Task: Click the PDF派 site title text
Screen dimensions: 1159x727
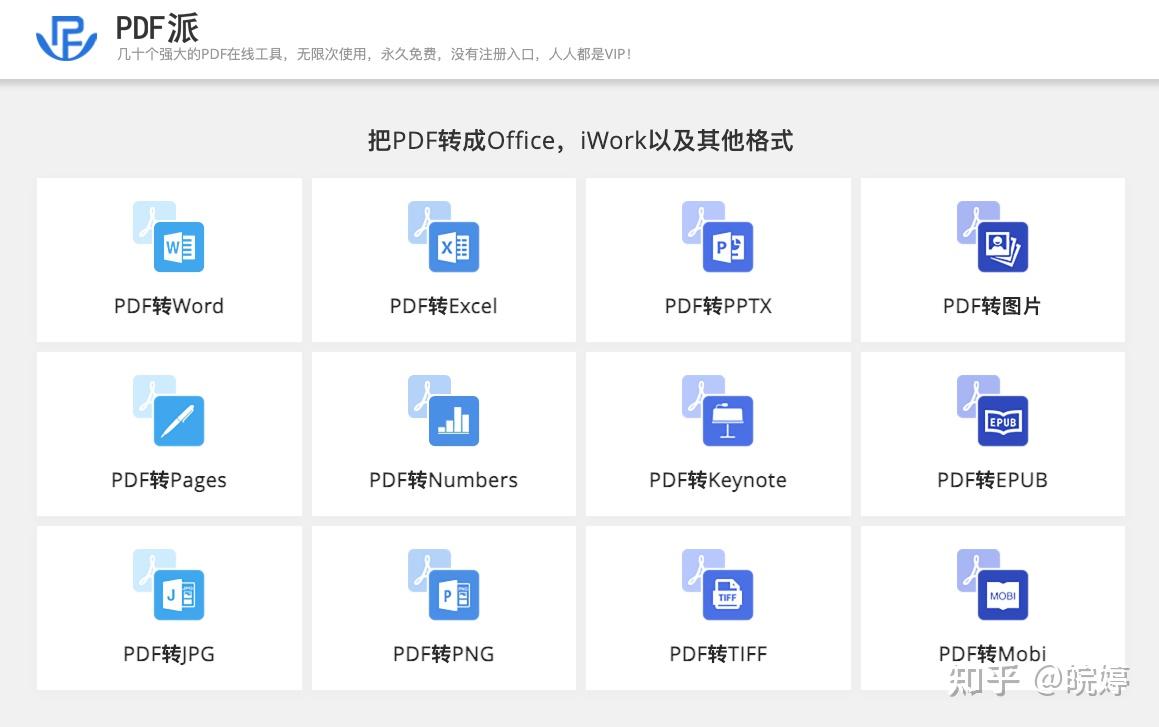Action: click(157, 28)
